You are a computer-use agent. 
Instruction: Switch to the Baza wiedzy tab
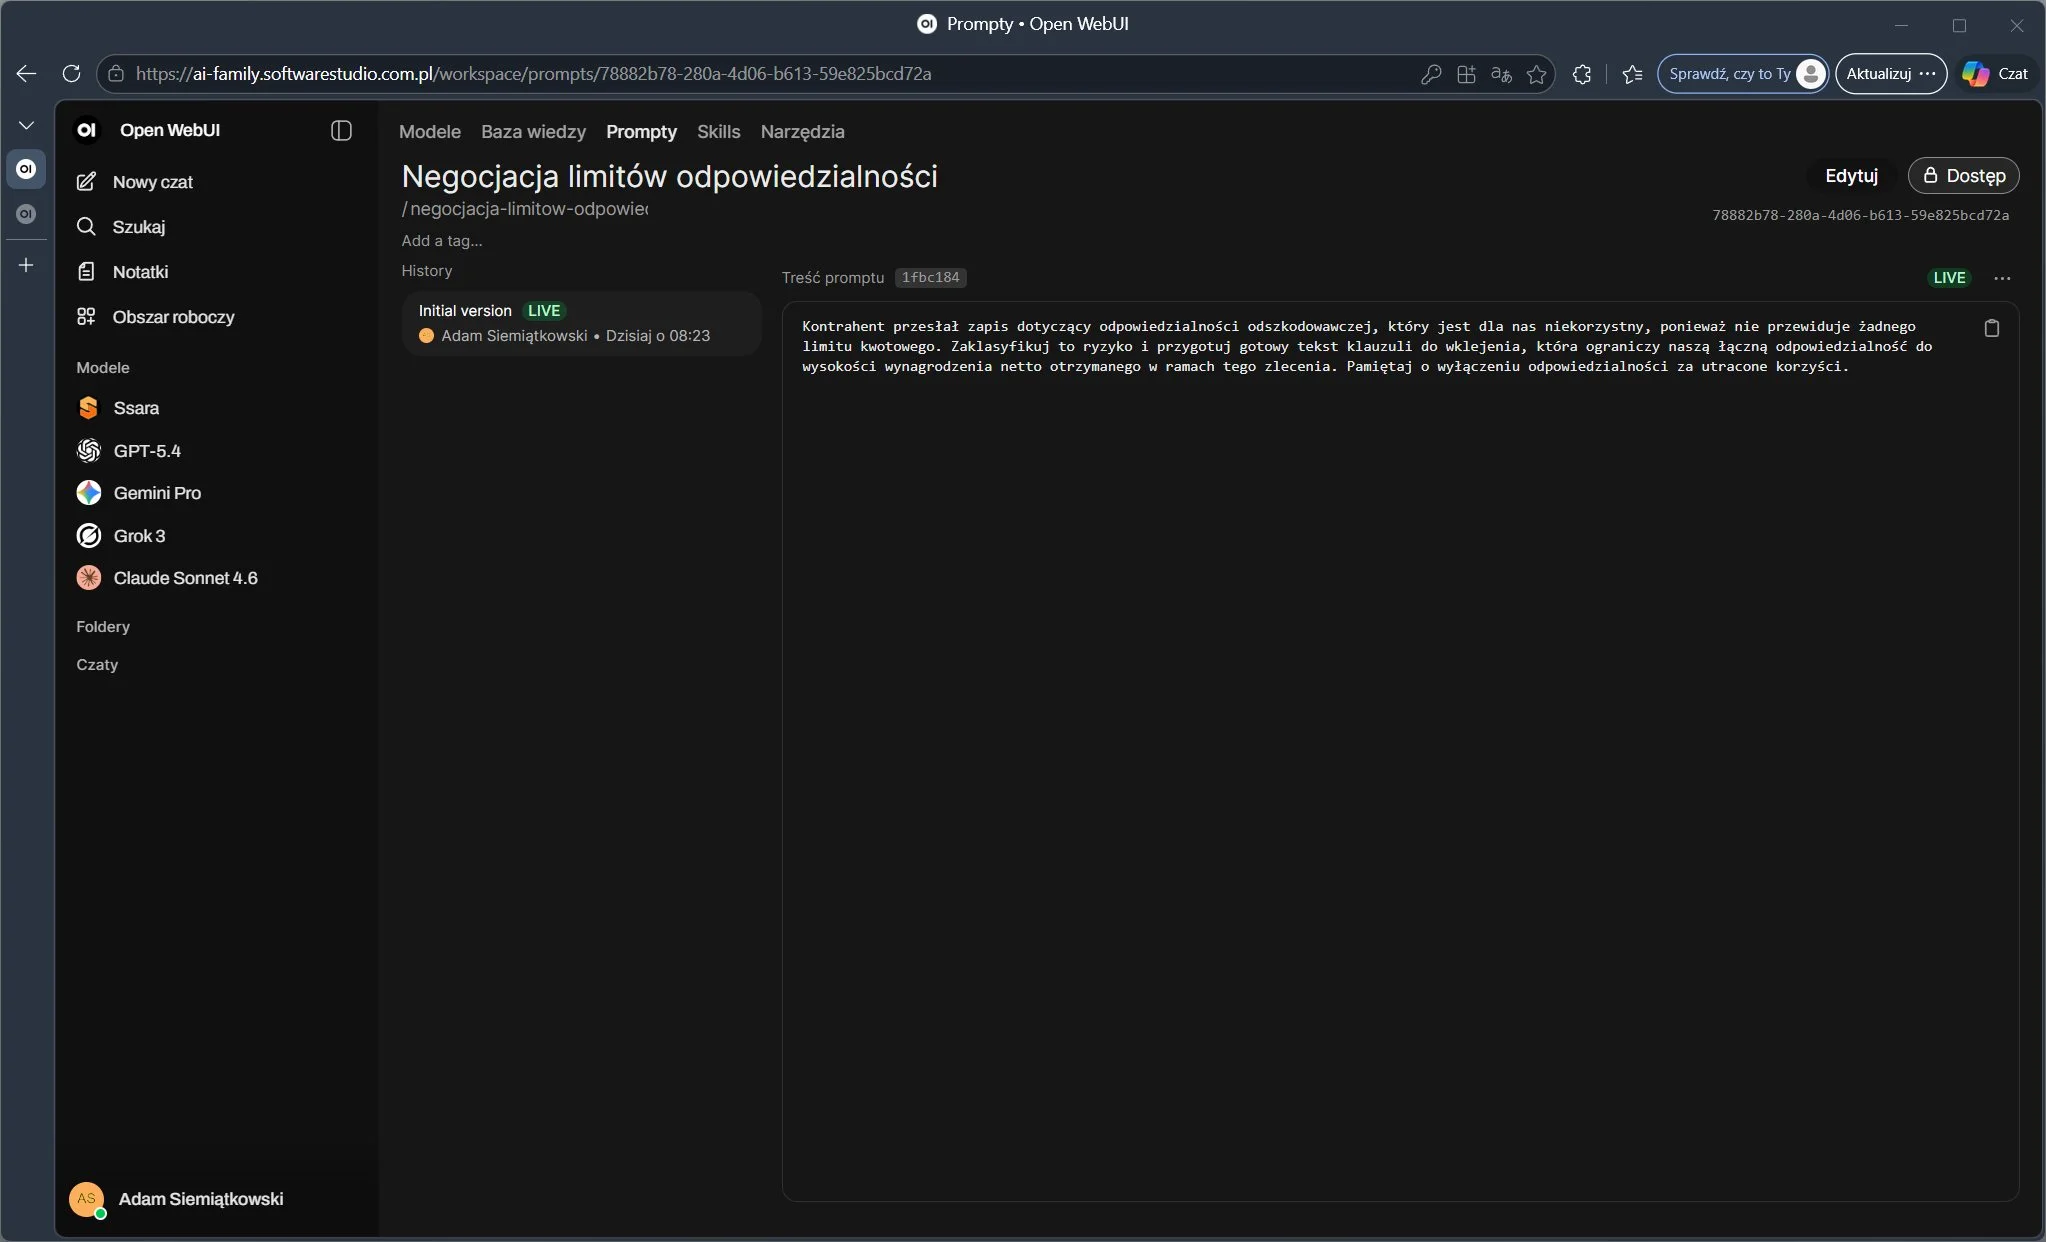533,132
